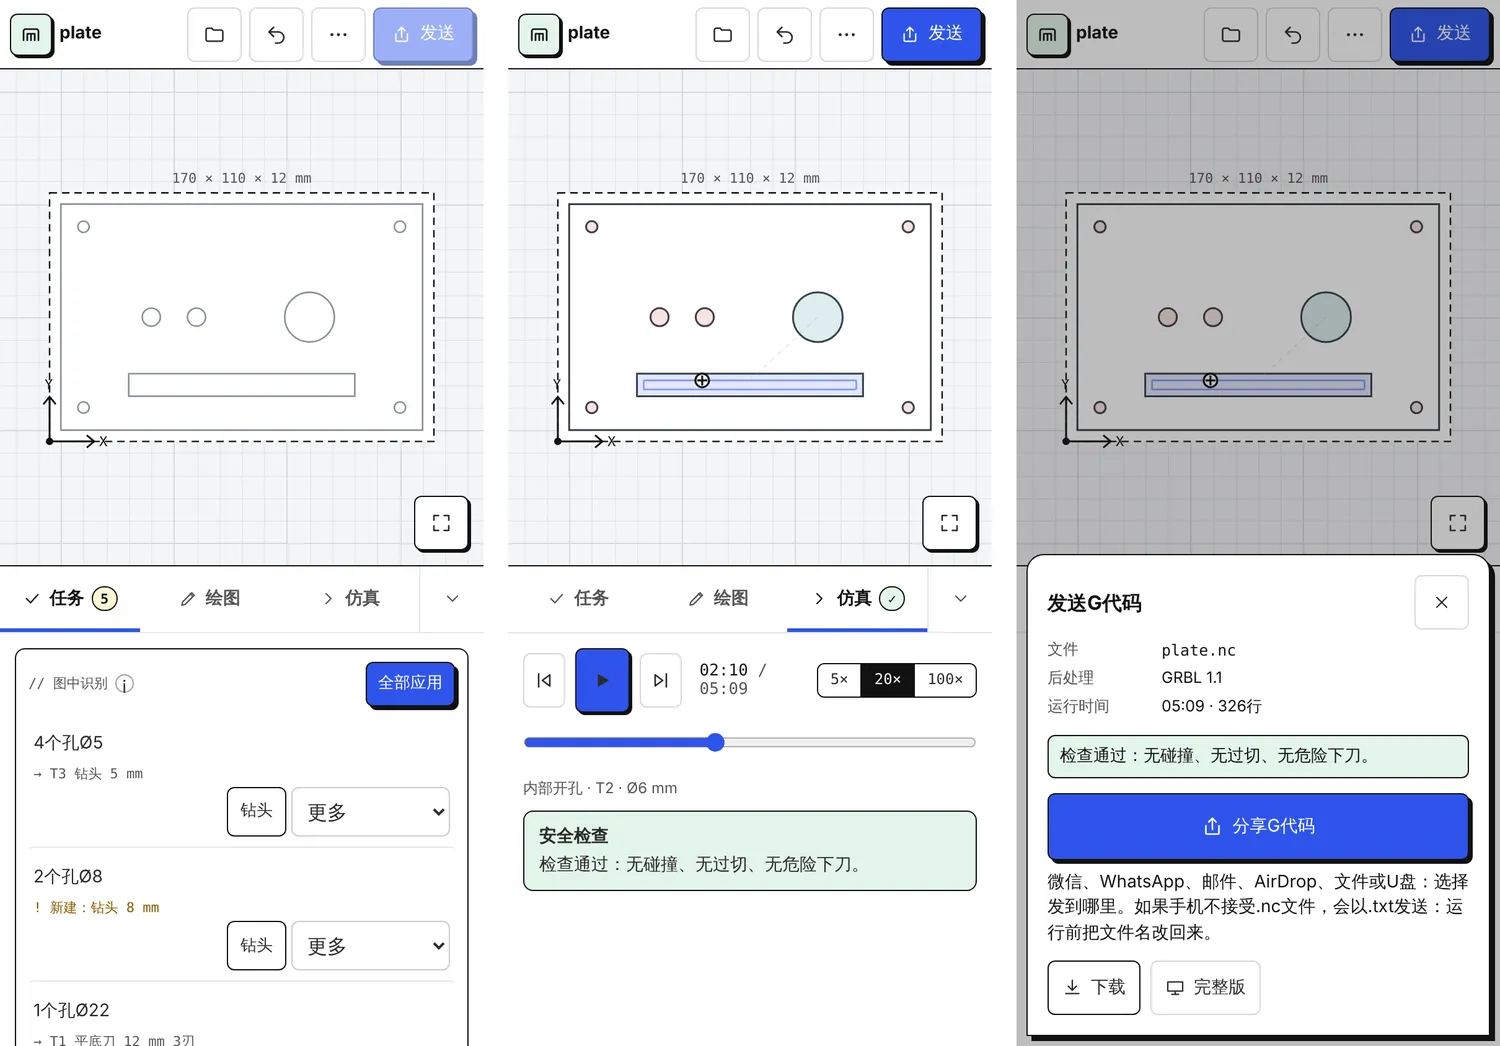Click simulation progress slider handle
The image size is (1500, 1046).
(715, 742)
